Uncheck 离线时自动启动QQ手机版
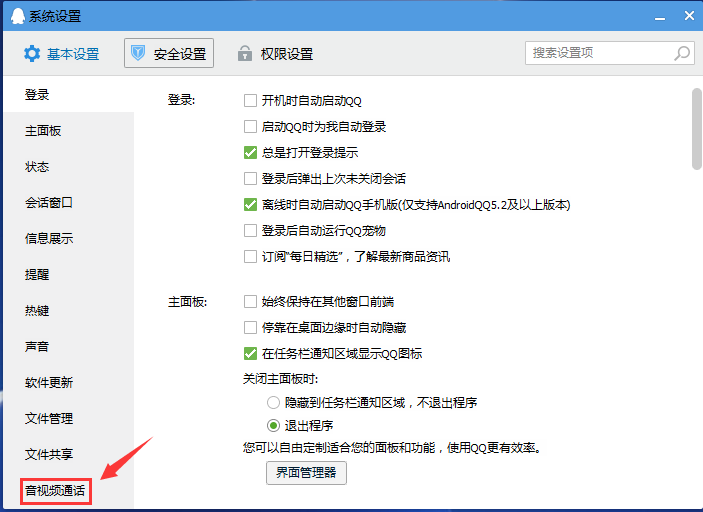The width and height of the screenshot is (703, 512). click(250, 204)
